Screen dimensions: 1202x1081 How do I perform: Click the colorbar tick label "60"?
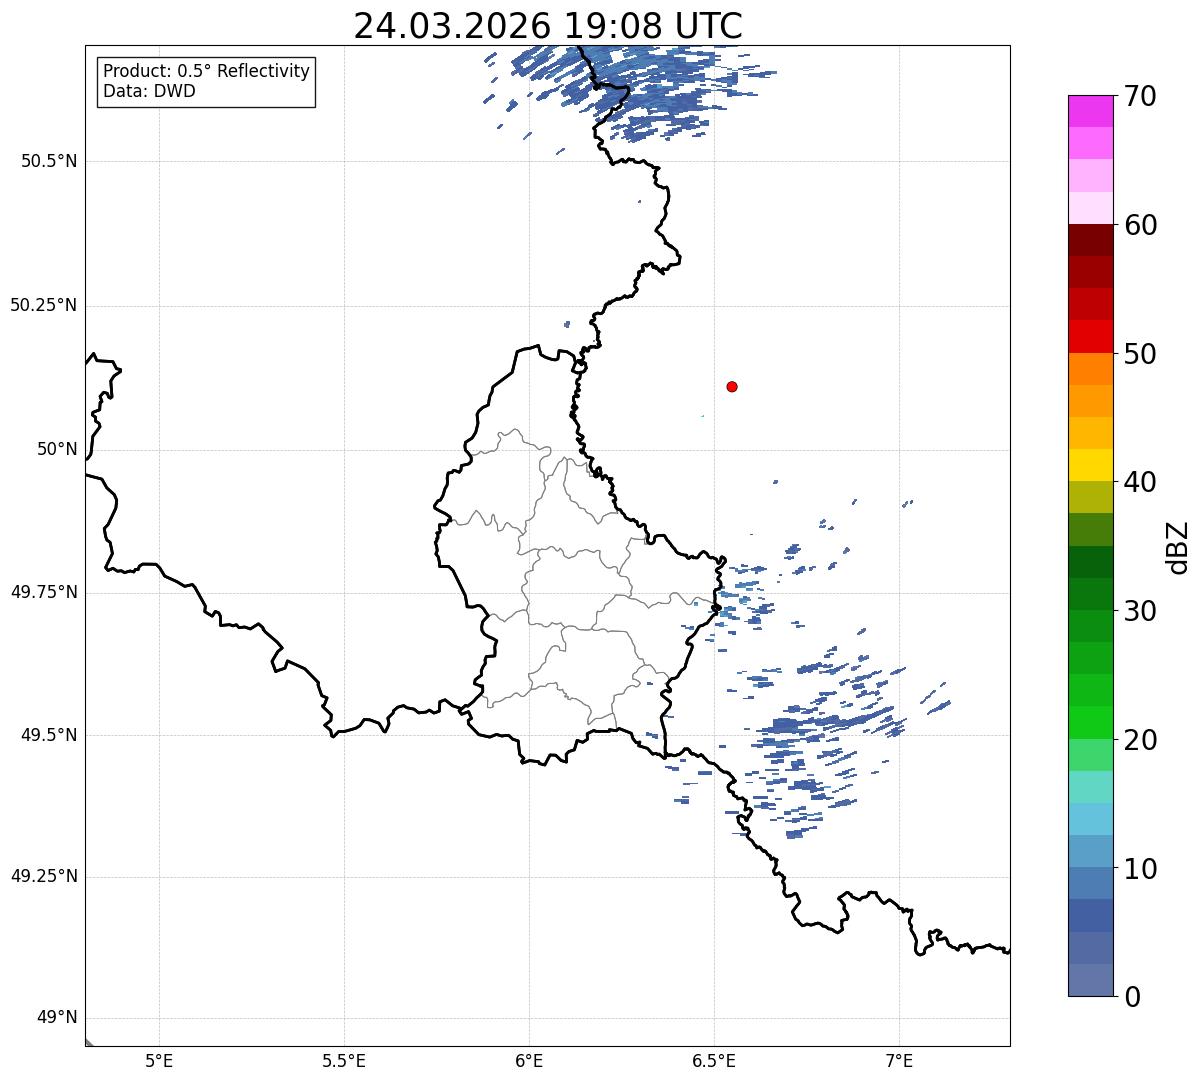pyautogui.click(x=1140, y=225)
